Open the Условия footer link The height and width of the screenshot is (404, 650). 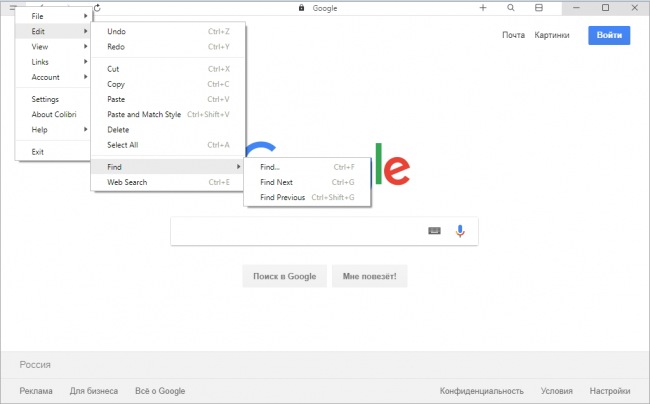coord(557,391)
